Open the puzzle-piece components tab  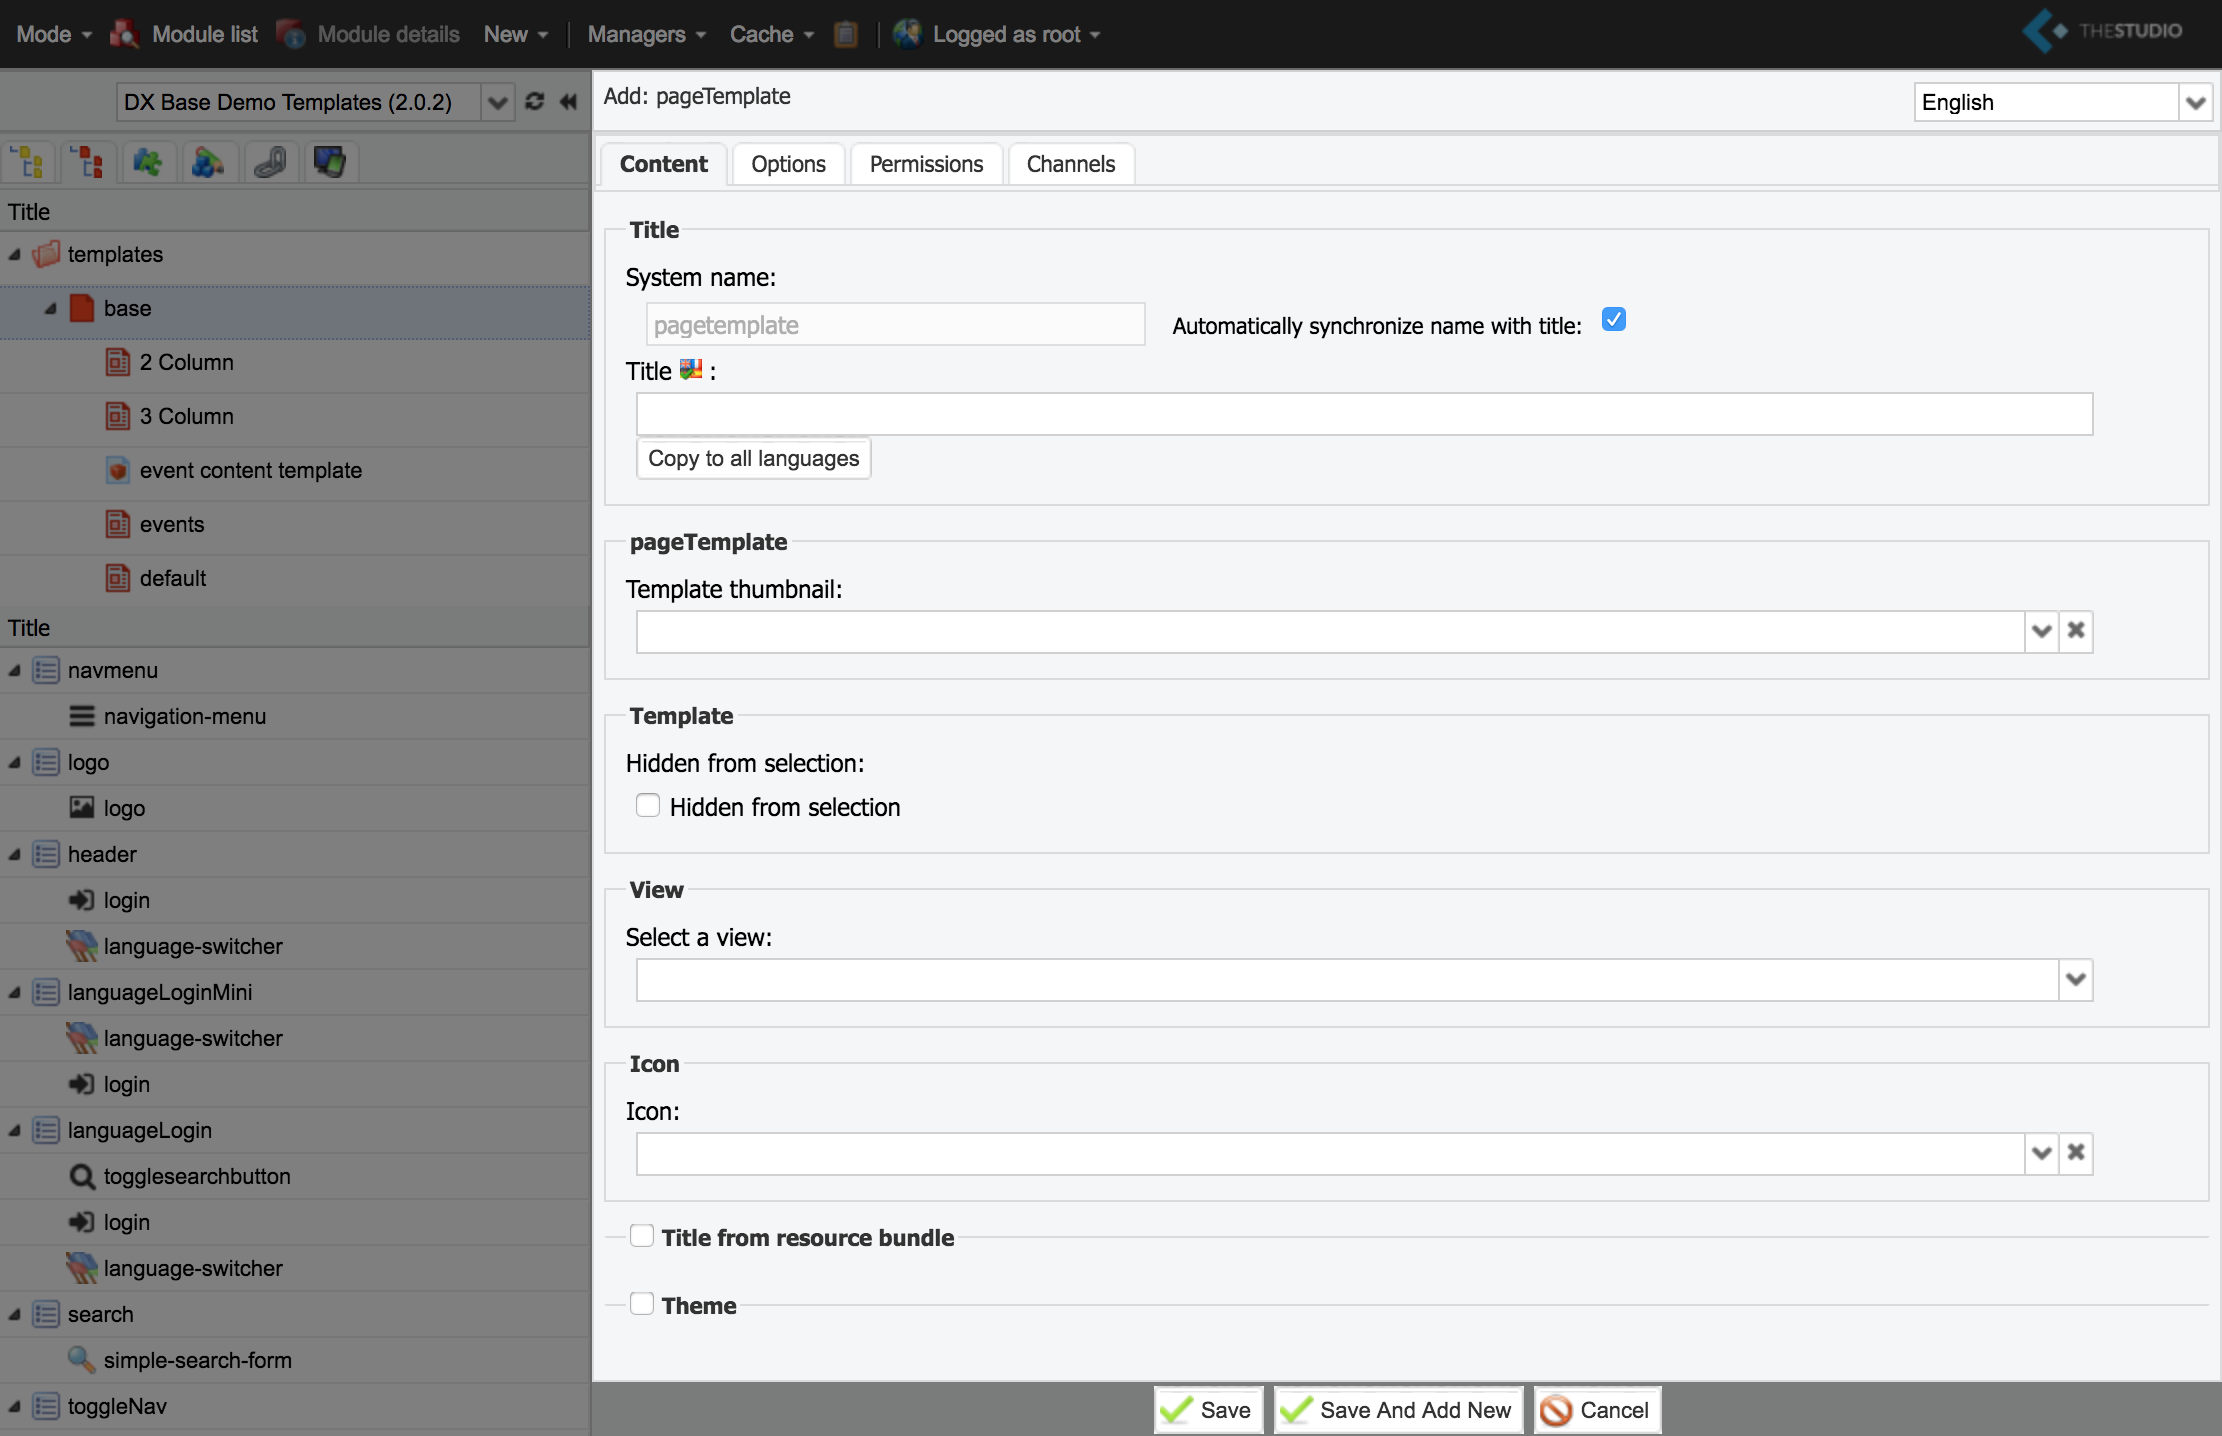click(148, 162)
